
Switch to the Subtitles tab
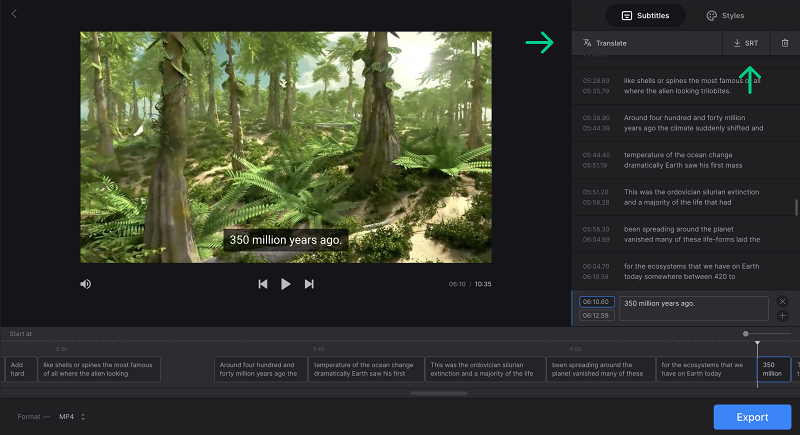coord(645,16)
